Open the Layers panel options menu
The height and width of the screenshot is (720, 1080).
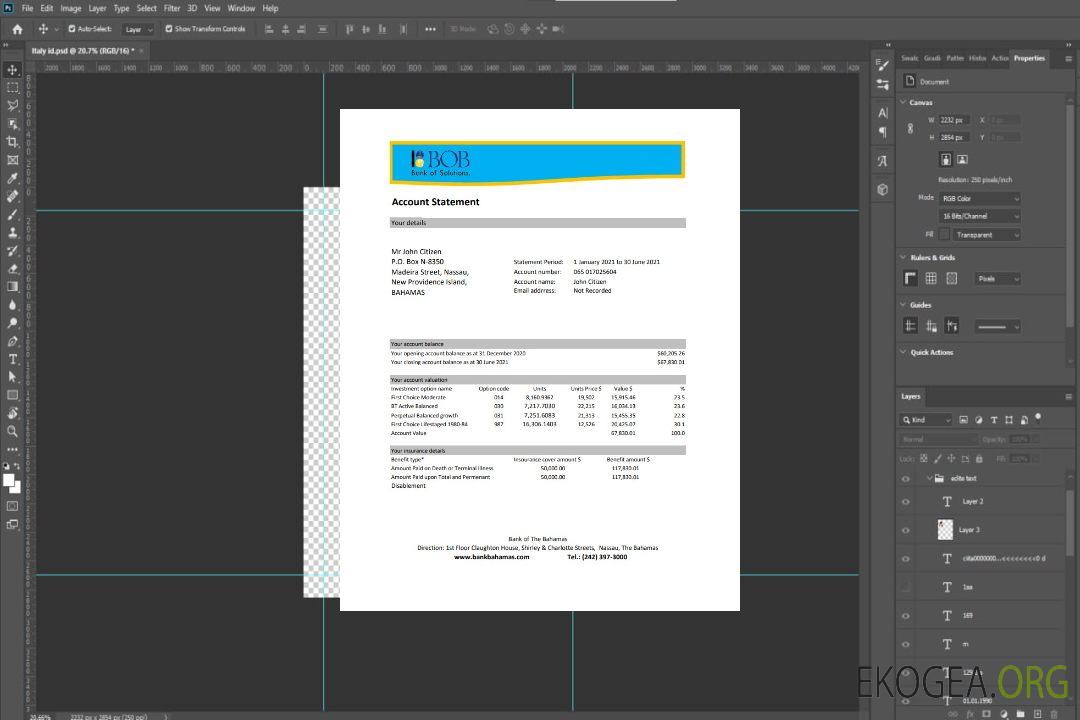pos(1068,396)
